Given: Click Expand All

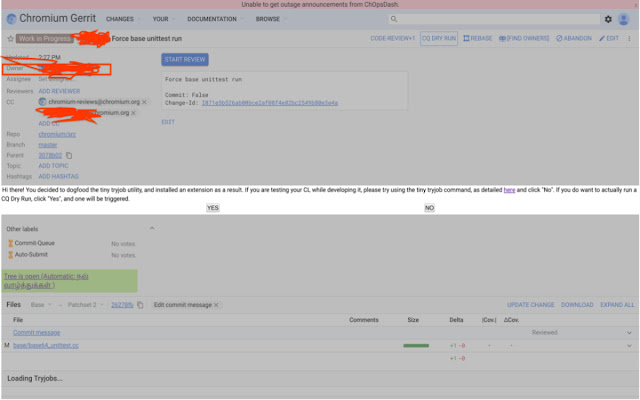Looking at the screenshot, I should [x=617, y=305].
